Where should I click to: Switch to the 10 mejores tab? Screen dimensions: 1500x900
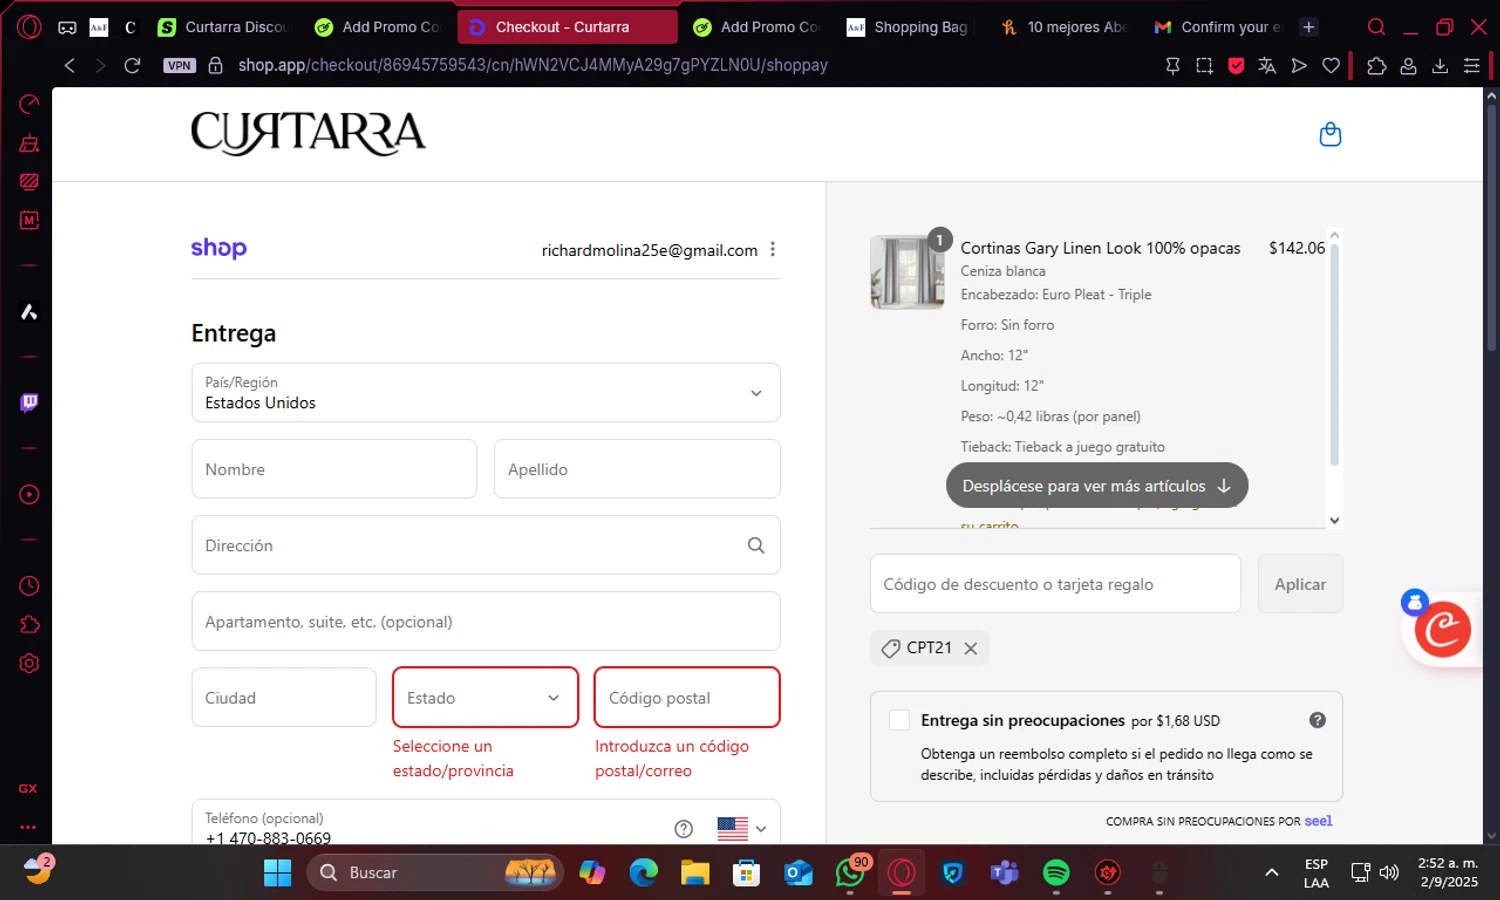coord(1063,27)
